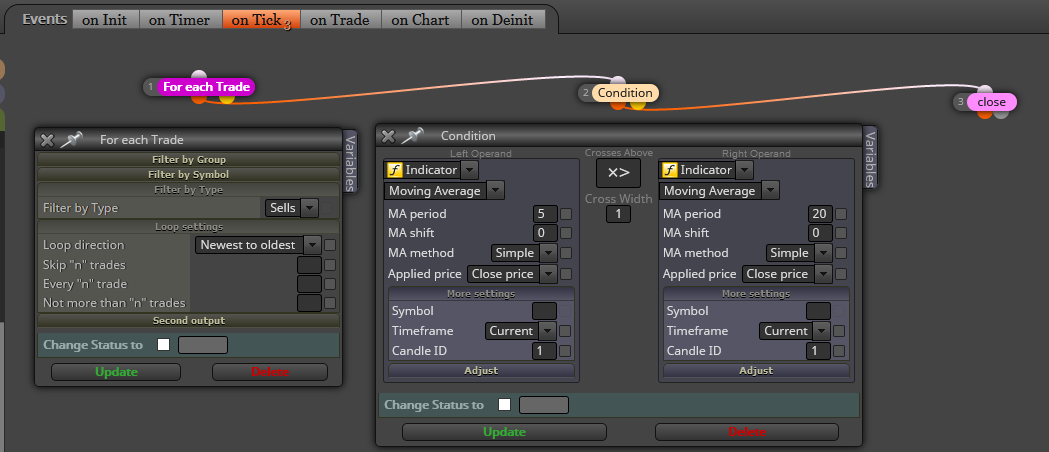Click yellow output of For each Trade node

coord(227,98)
